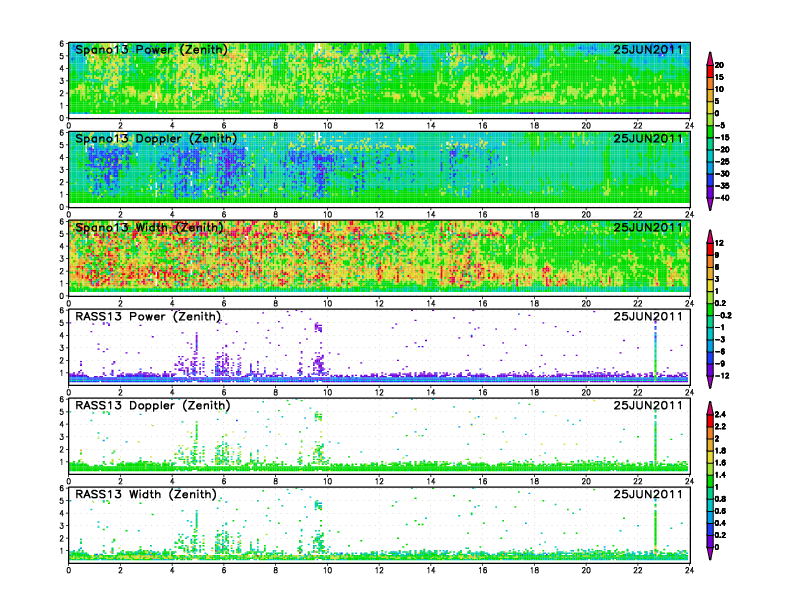Click the 2.2 label on bottom colorbar
792x612 pixels.
[720, 427]
